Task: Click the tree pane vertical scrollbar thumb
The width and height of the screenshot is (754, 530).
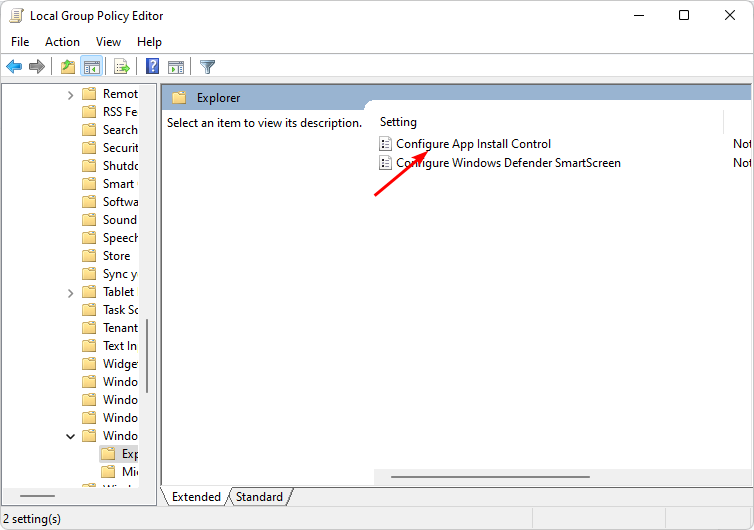Action: 147,356
